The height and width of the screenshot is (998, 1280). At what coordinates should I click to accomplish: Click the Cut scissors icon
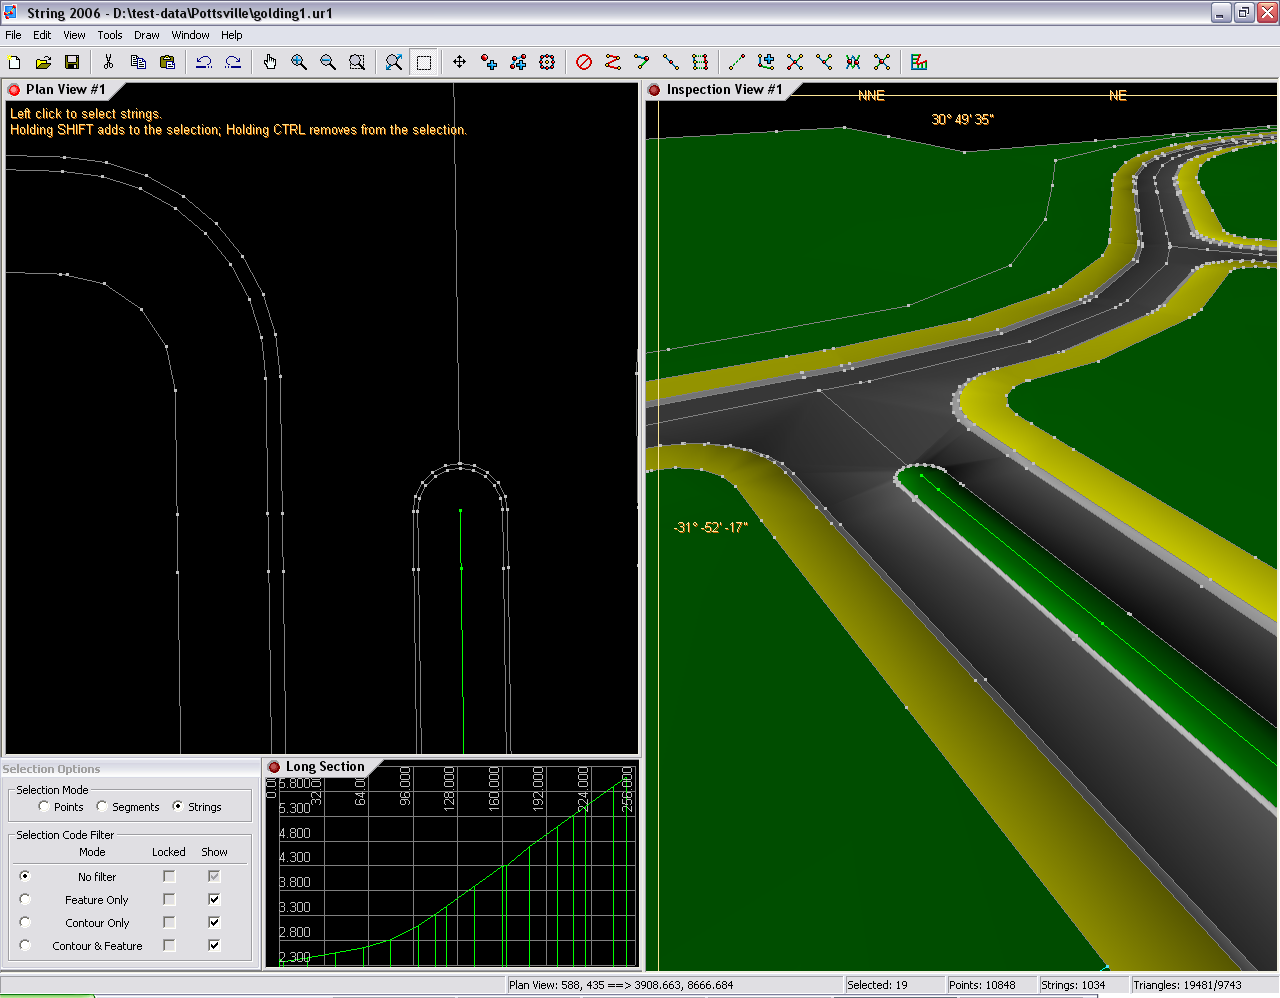109,62
